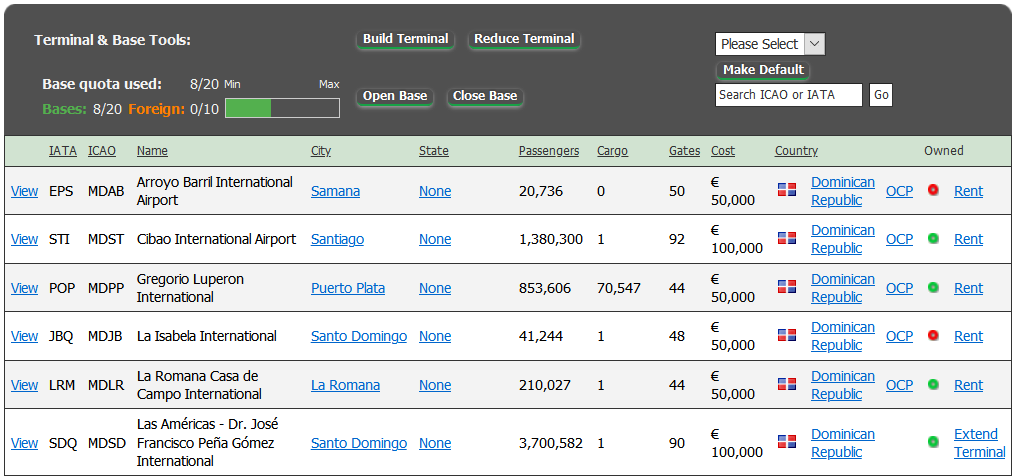This screenshot has width=1016, height=476.
Task: Click flag icon in Cibao International row
Action: pos(786,239)
